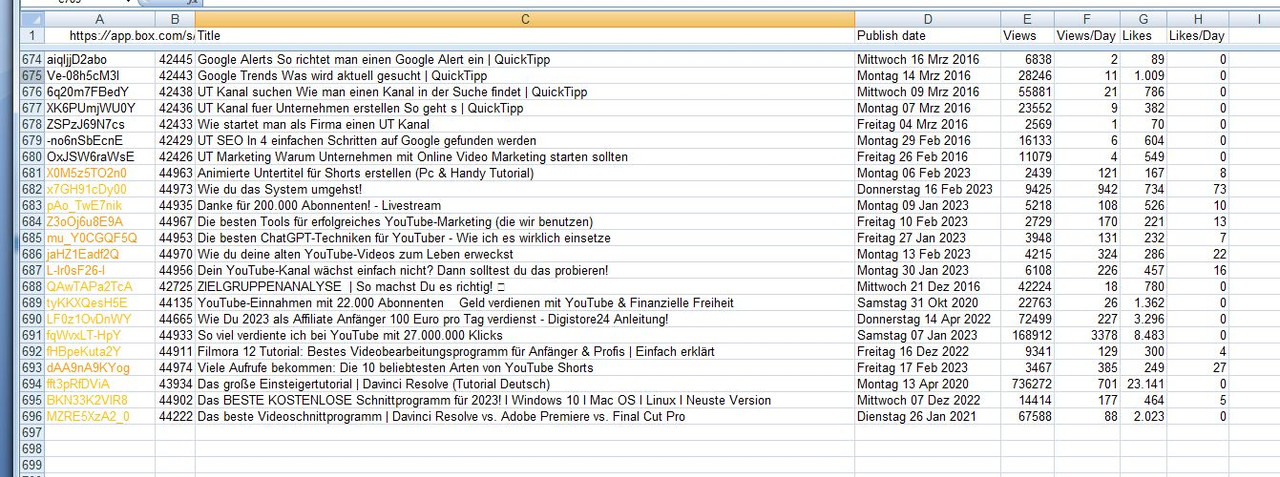Screen dimensions: 1280x477
Task: Click the Likes value 23.141
Action: pos(1145,384)
